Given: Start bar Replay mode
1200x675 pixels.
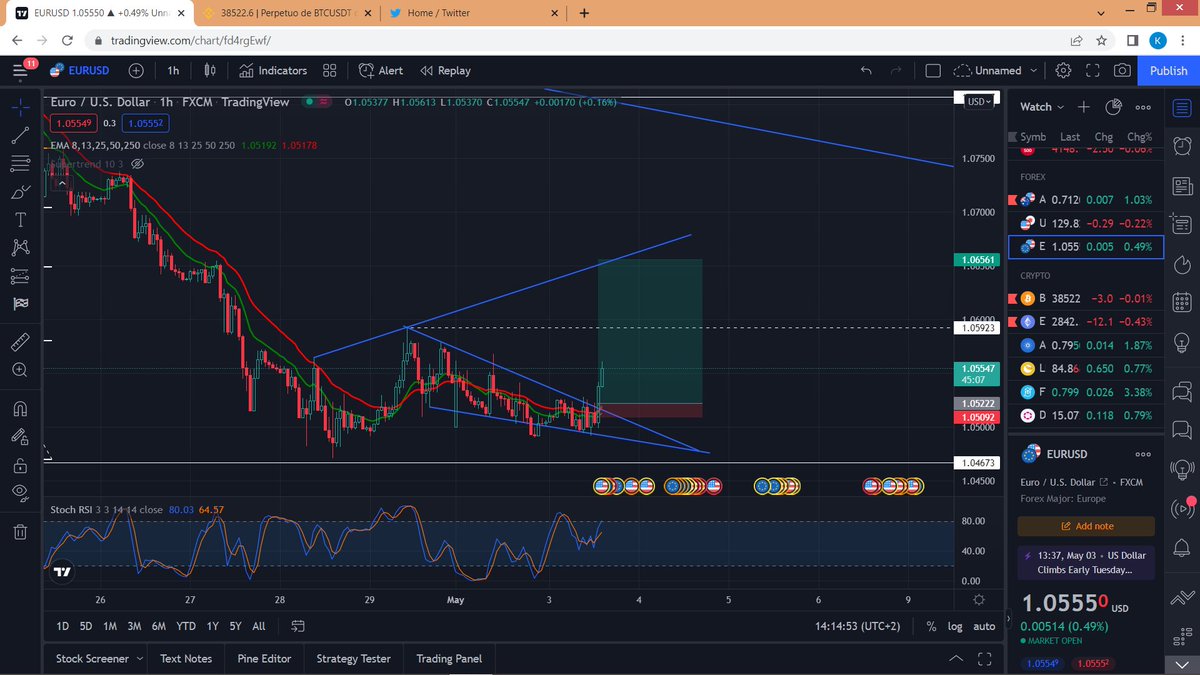Looking at the screenshot, I should pyautogui.click(x=445, y=71).
